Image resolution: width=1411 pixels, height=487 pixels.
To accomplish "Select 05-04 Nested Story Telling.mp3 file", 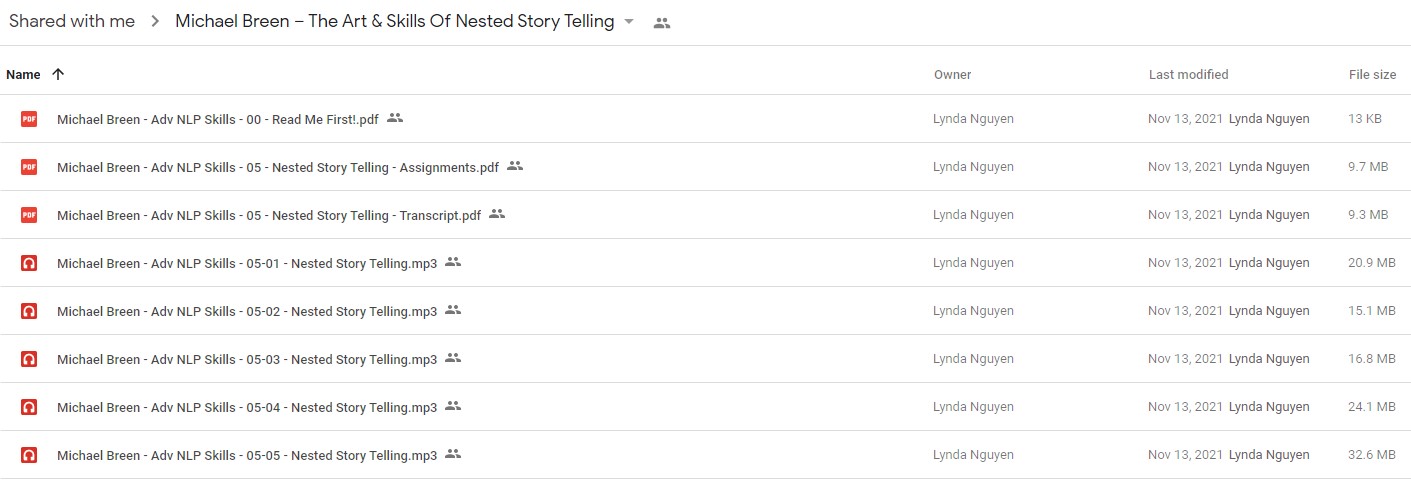I will 705,407.
